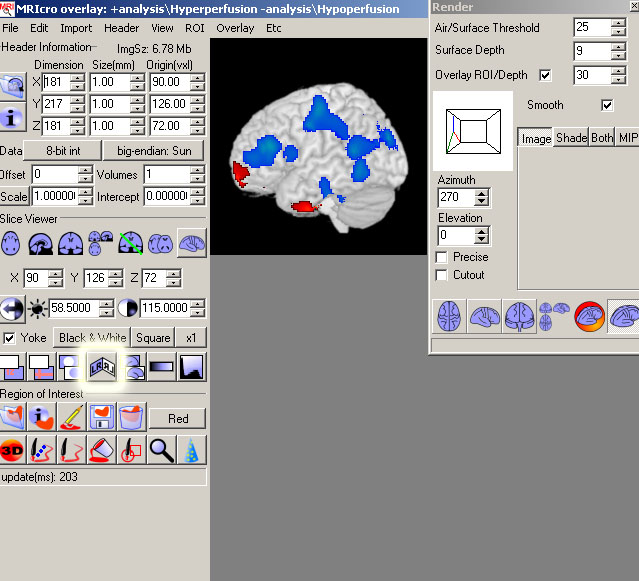Click the Elevation value input field
639x581 pixels.
coord(455,236)
